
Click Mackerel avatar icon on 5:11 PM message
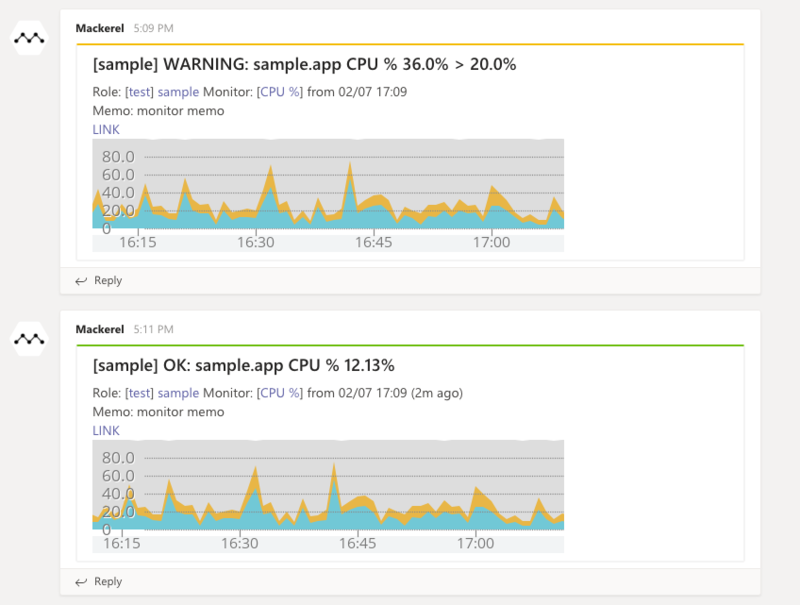click(x=30, y=339)
